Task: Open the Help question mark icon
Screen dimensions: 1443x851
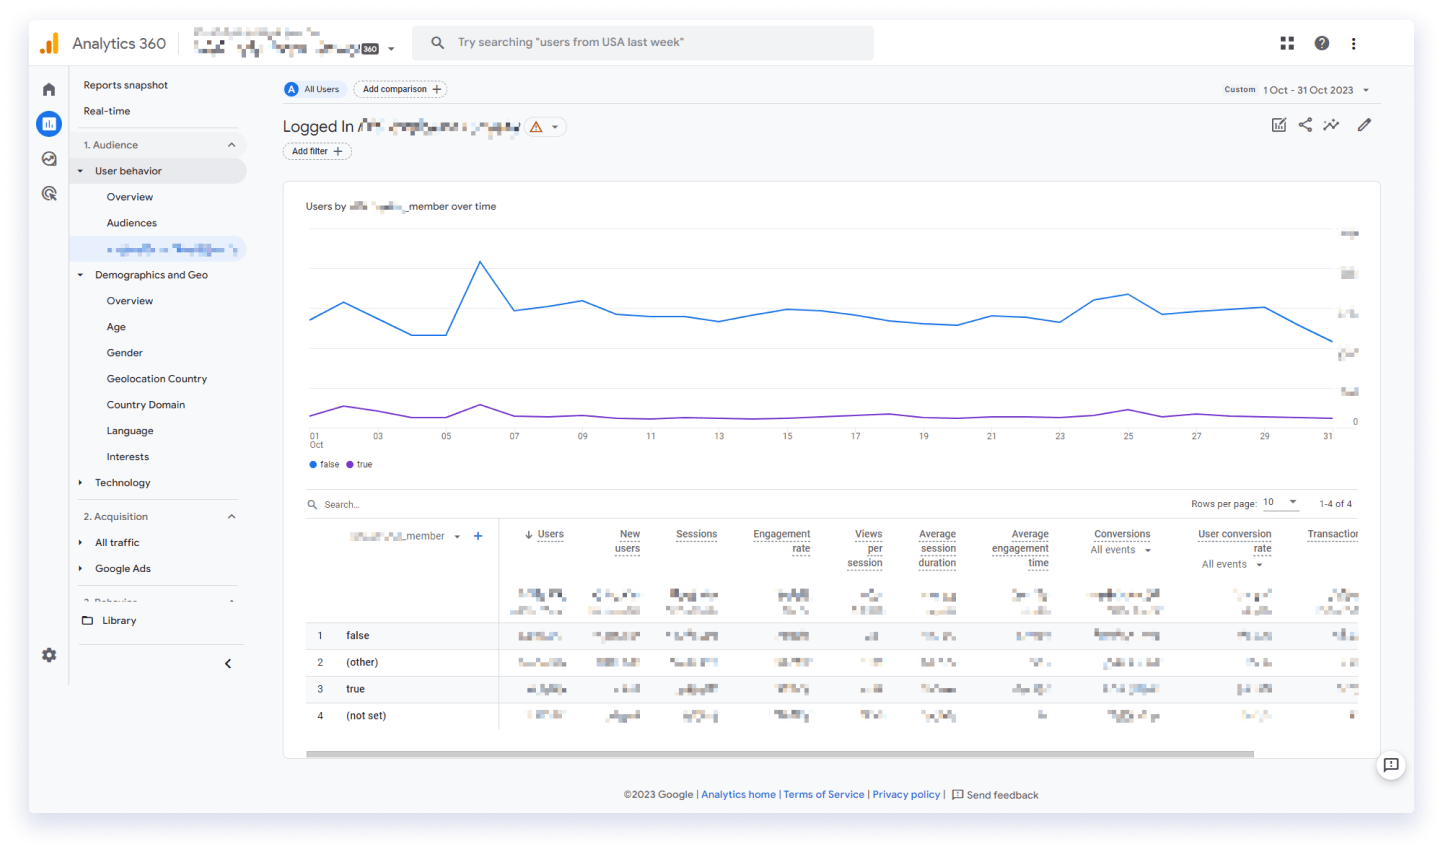Action: [1322, 43]
